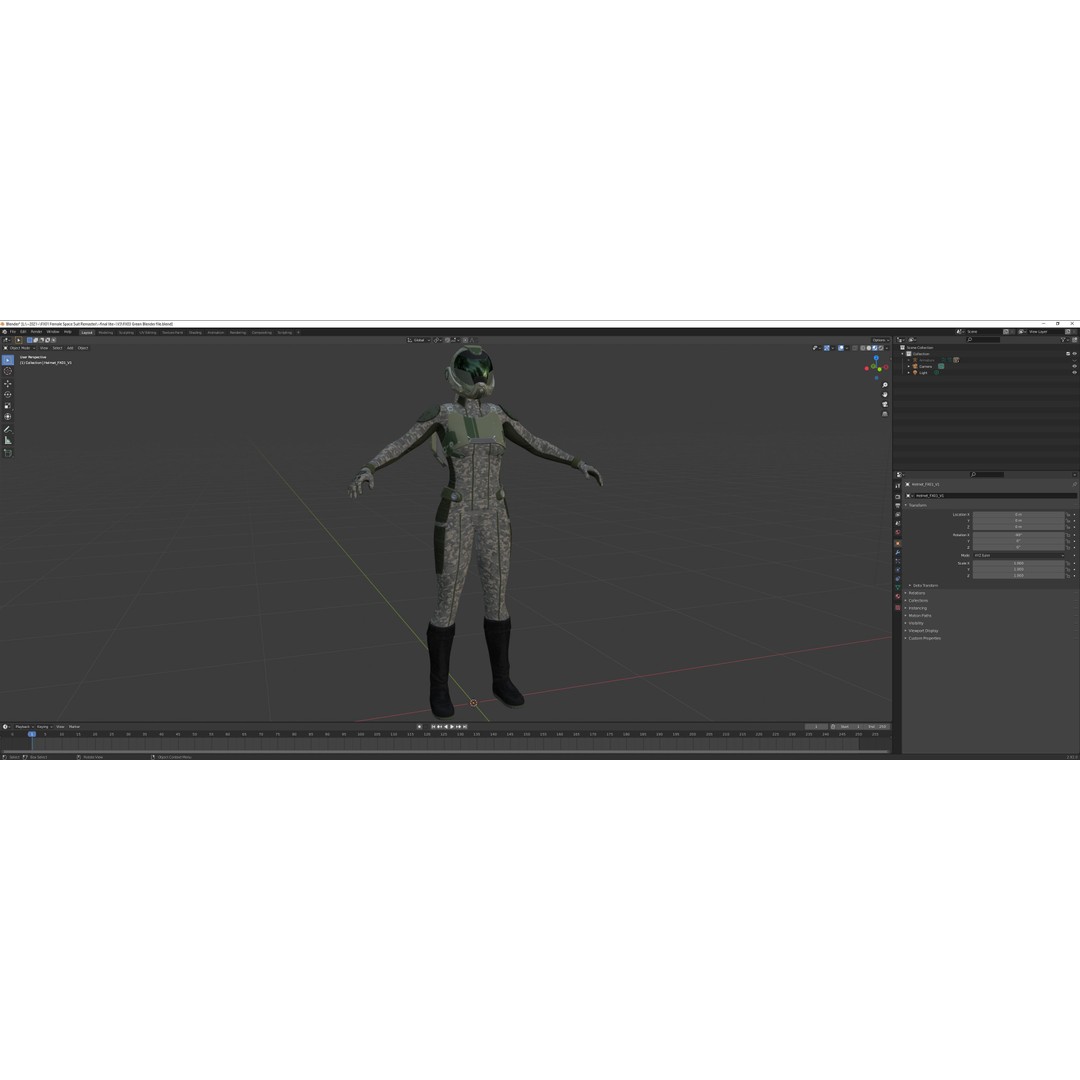Screen dimensions: 1080x1080
Task: Switch to Modeling workspace tab
Action: click(x=105, y=333)
